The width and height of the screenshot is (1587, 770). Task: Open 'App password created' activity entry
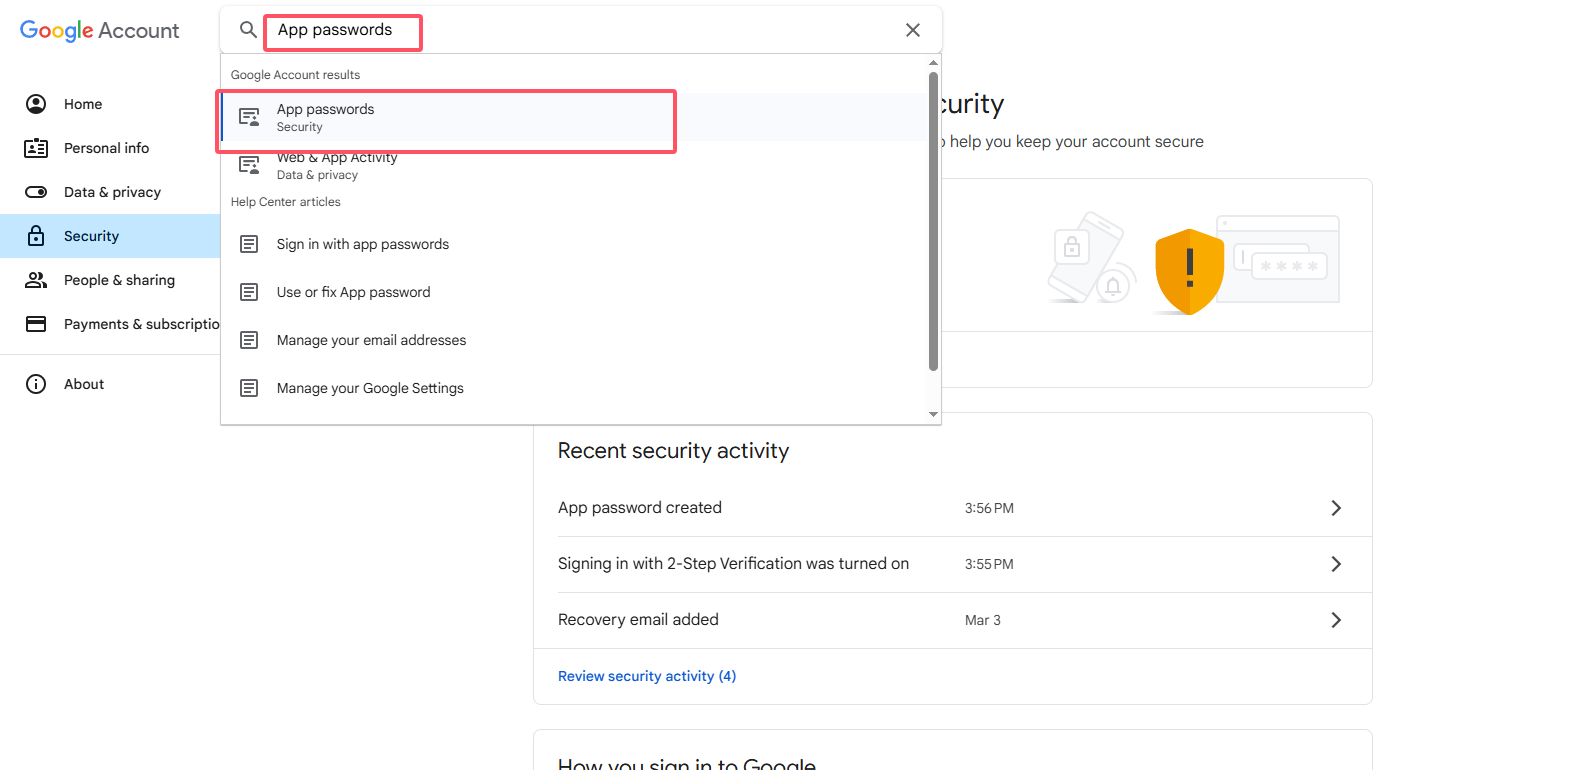click(953, 508)
